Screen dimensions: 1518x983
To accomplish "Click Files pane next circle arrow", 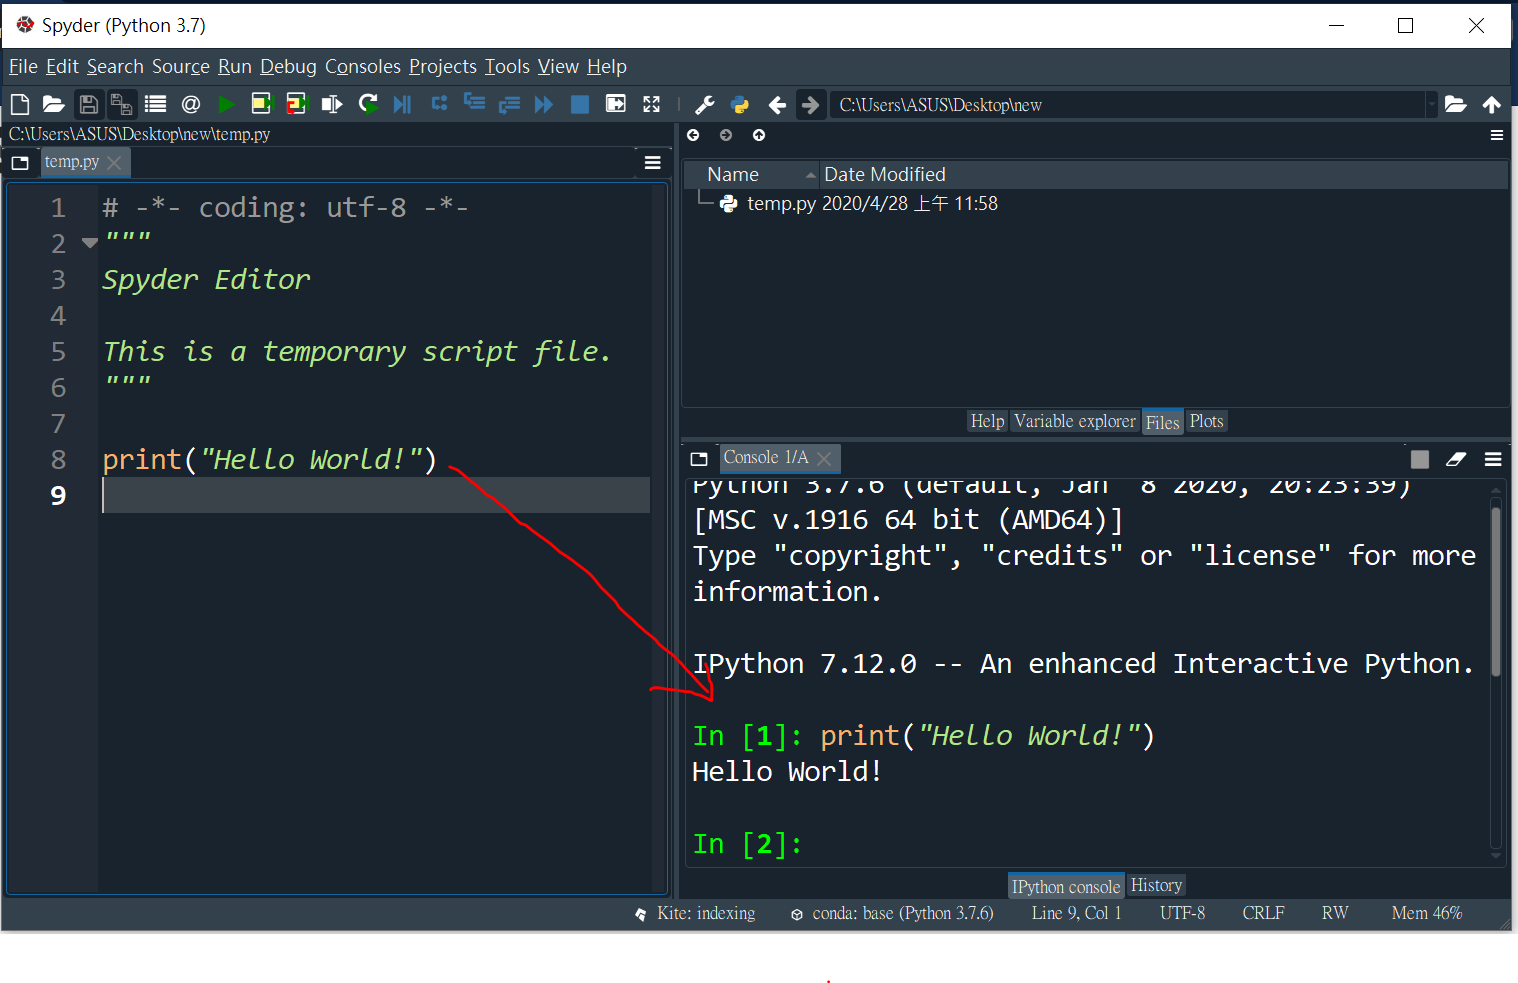I will pos(726,135).
